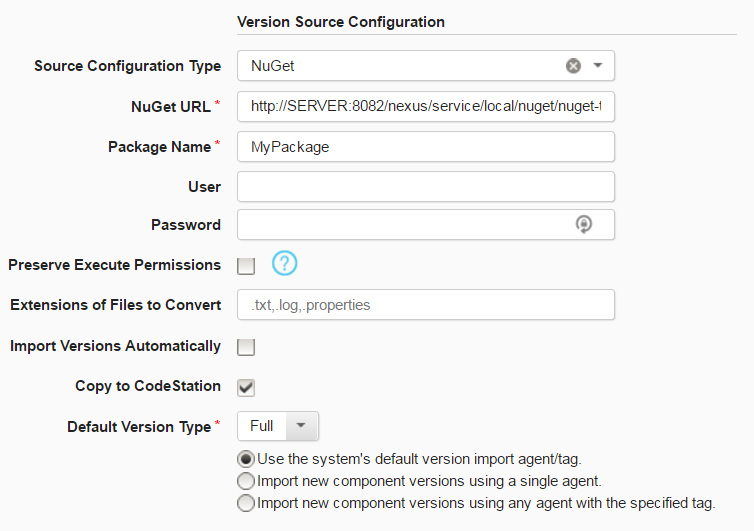Viewport: 754px width, 531px height.
Task: Click the "Source Configuration Type" field label
Action: click(127, 66)
